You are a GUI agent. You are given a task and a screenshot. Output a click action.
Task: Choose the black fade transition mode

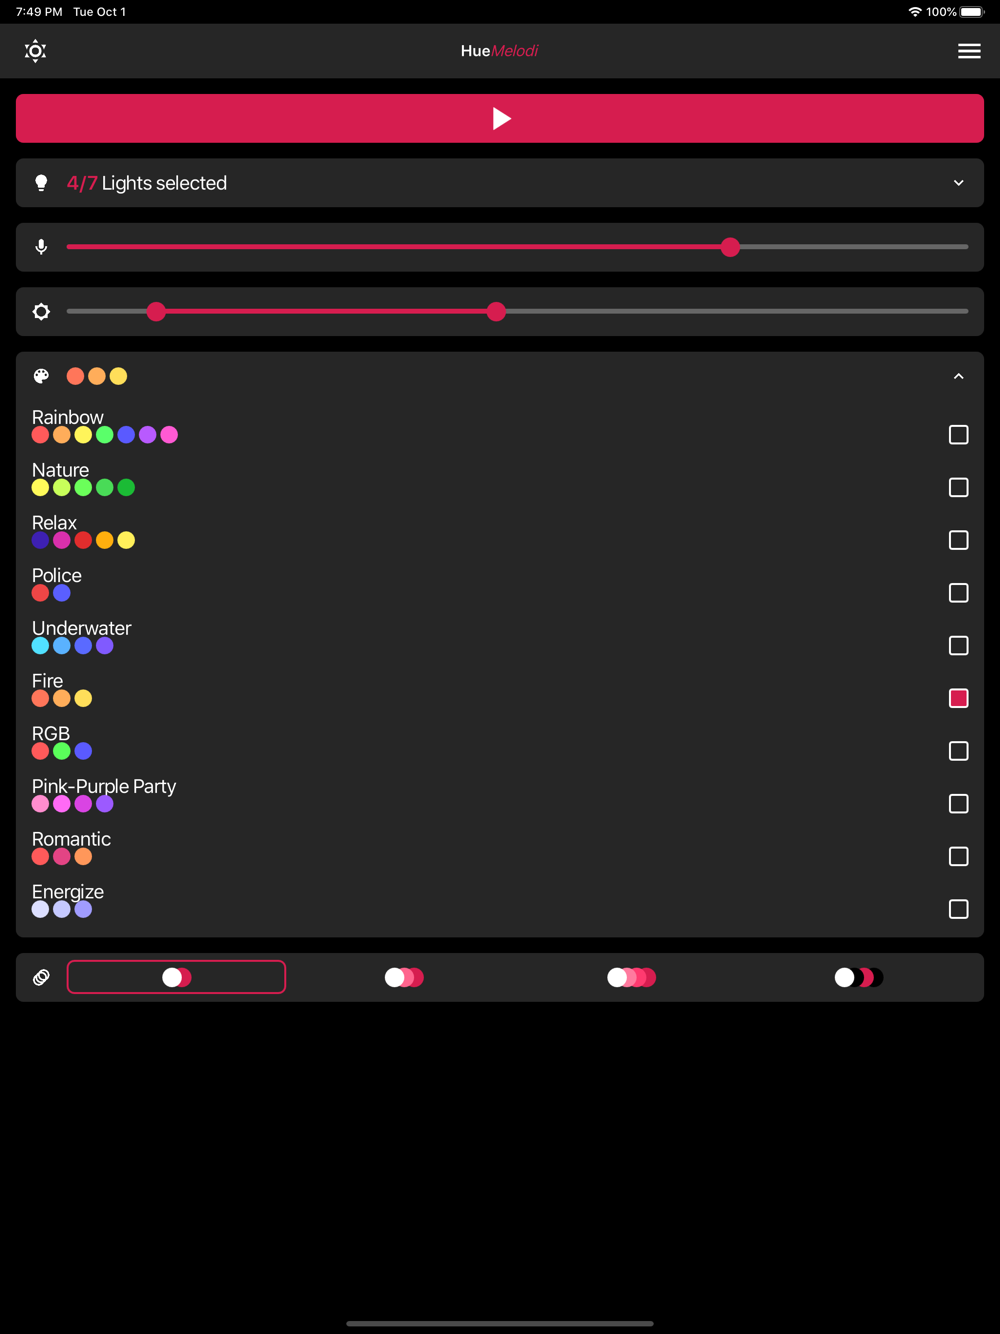(858, 977)
